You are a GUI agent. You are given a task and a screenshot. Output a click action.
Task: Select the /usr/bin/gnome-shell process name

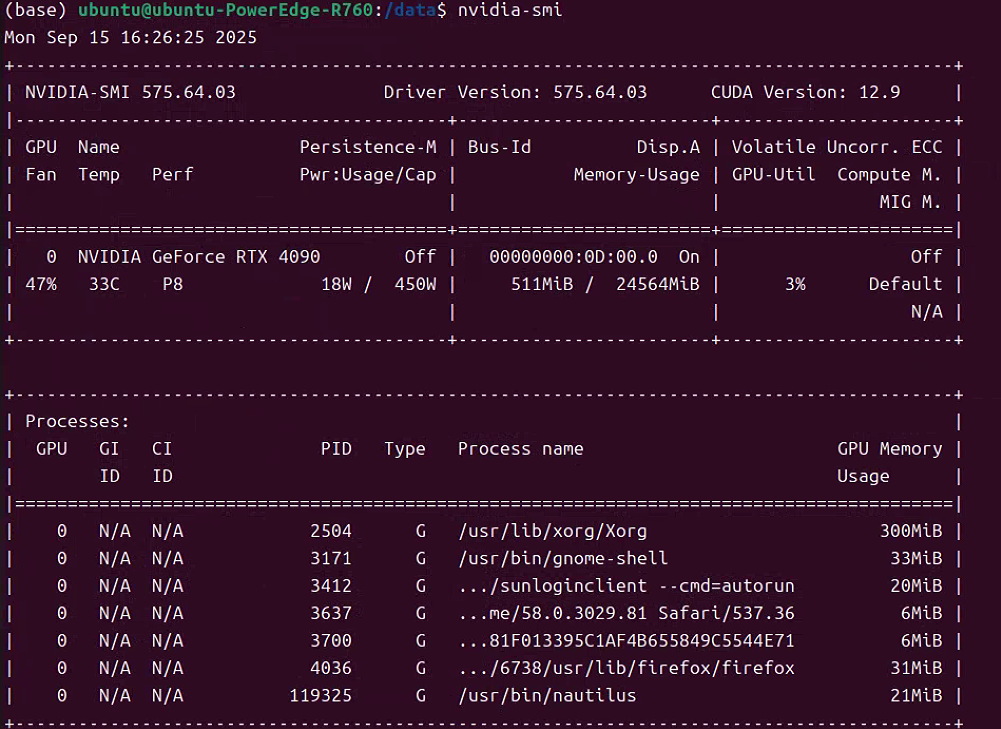click(x=563, y=559)
